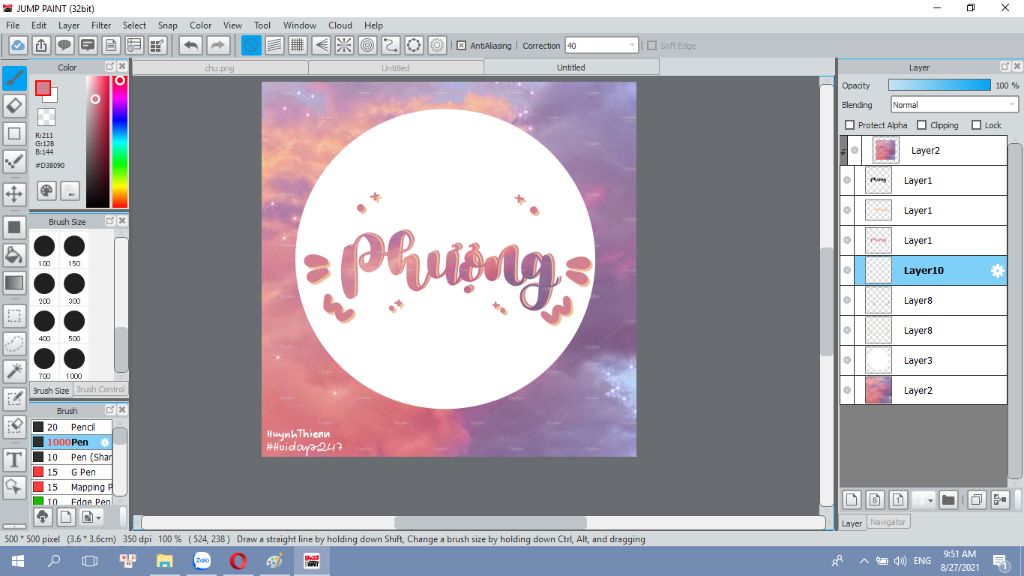Duplicate the selected layer
Screen dimensions: 1024x576
(x=977, y=500)
